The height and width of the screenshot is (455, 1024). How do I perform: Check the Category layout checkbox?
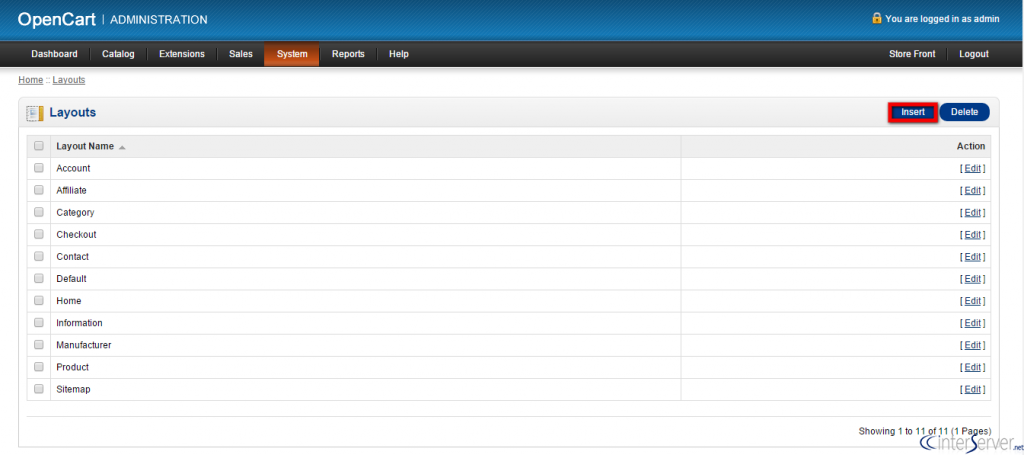coord(39,212)
